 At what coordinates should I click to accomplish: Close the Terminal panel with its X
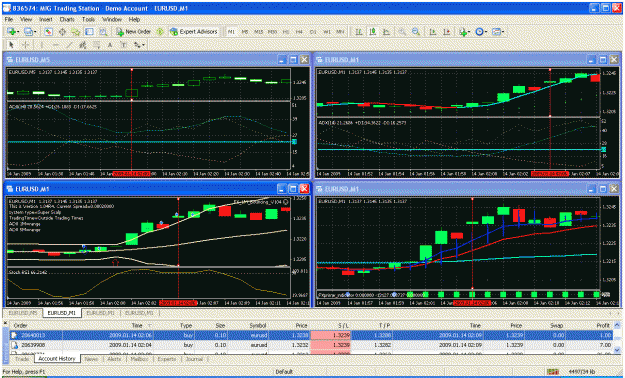pos(6,323)
